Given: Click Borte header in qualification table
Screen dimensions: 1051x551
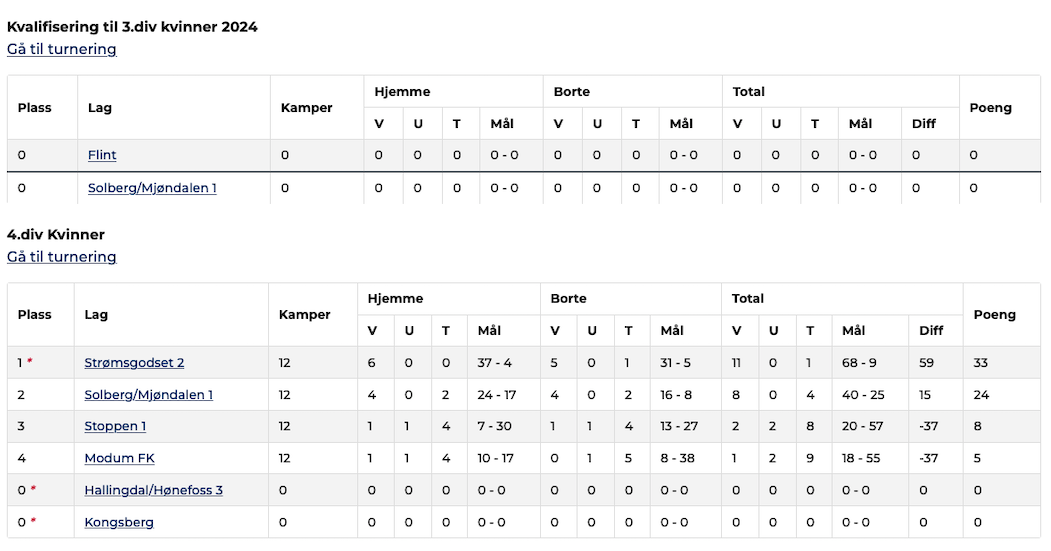Looking at the screenshot, I should (572, 92).
